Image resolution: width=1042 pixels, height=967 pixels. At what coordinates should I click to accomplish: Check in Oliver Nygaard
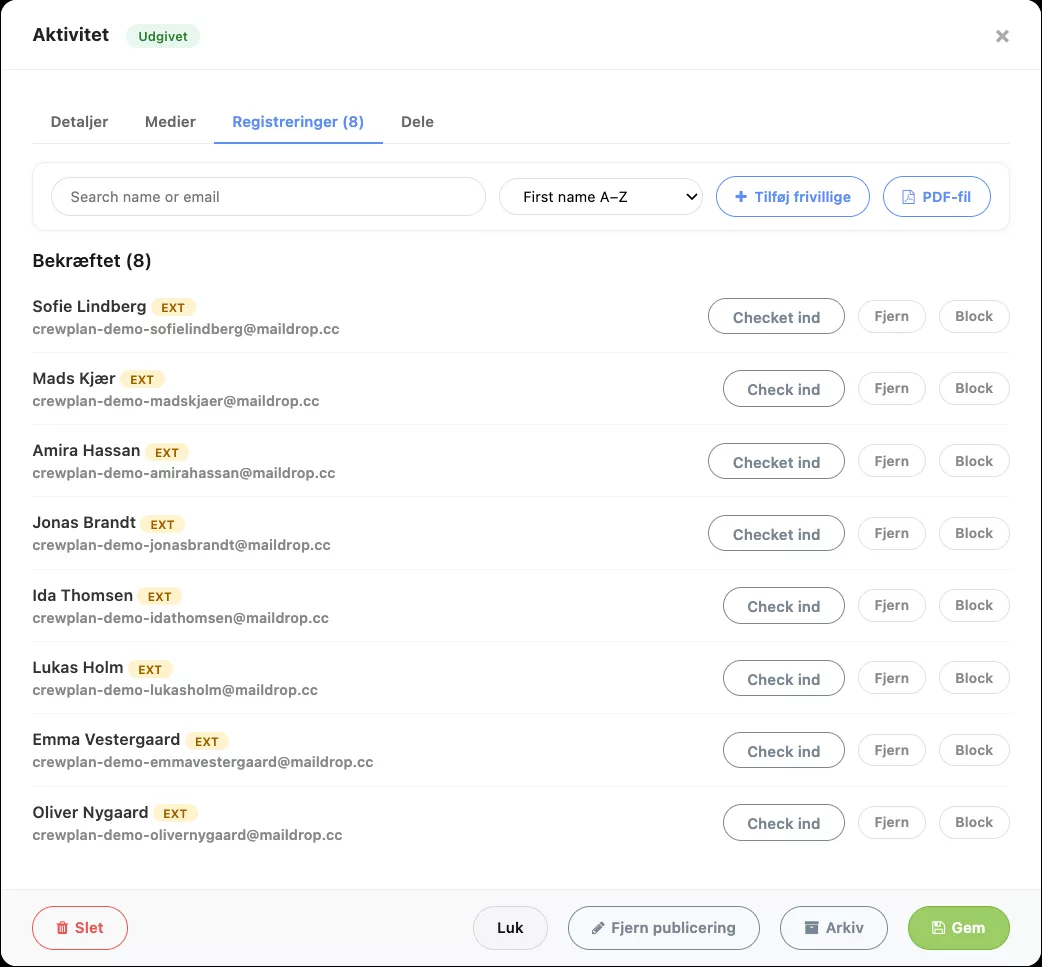coord(783,823)
